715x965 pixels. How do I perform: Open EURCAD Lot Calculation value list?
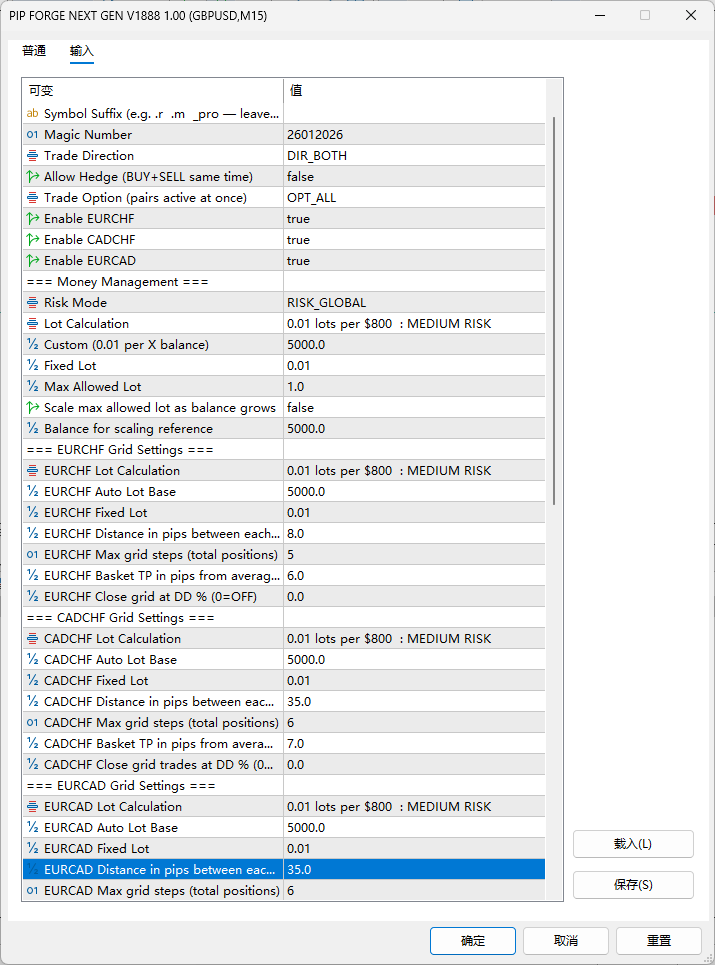(414, 806)
